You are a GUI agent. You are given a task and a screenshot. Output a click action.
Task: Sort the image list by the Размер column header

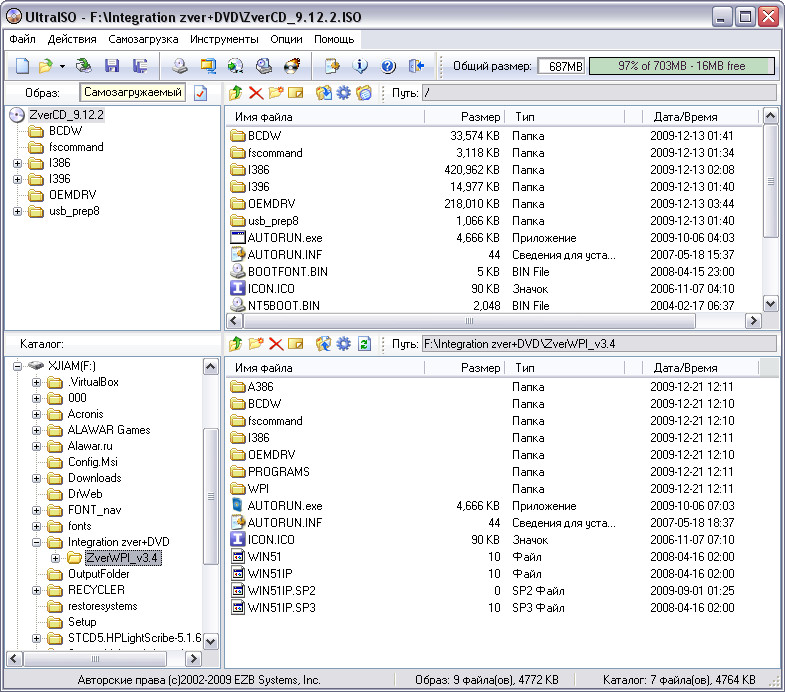pos(465,117)
